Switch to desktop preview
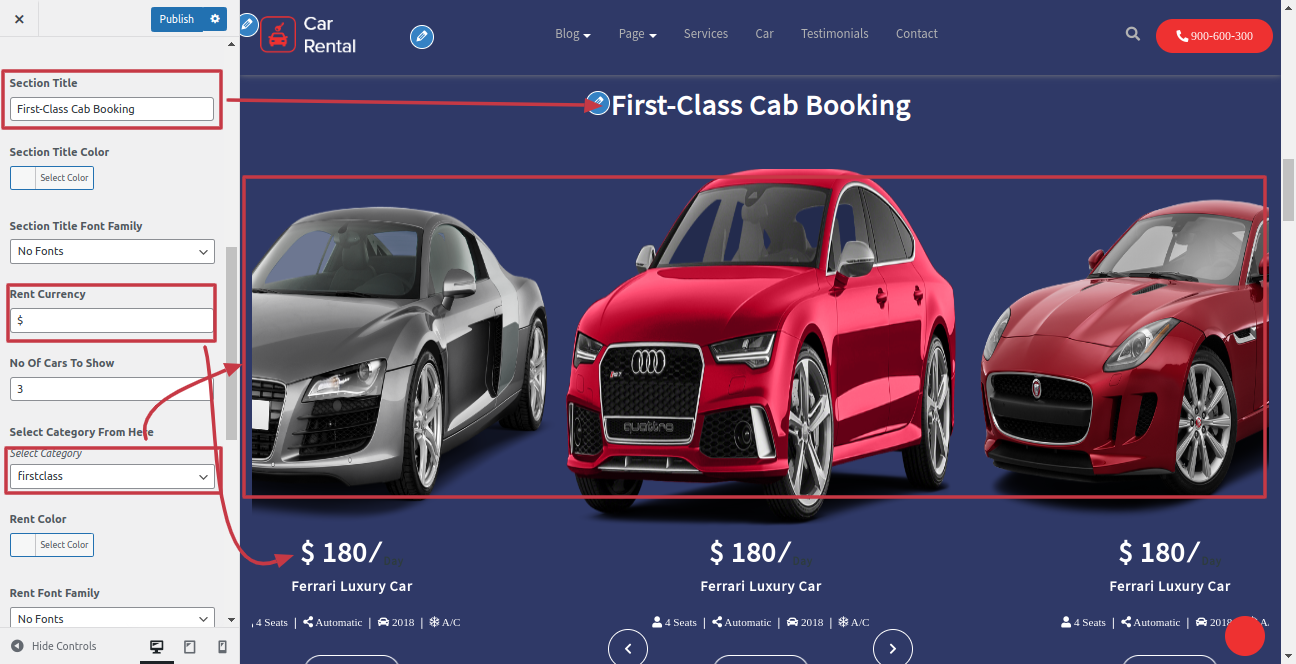The width and height of the screenshot is (1296, 664). click(157, 646)
